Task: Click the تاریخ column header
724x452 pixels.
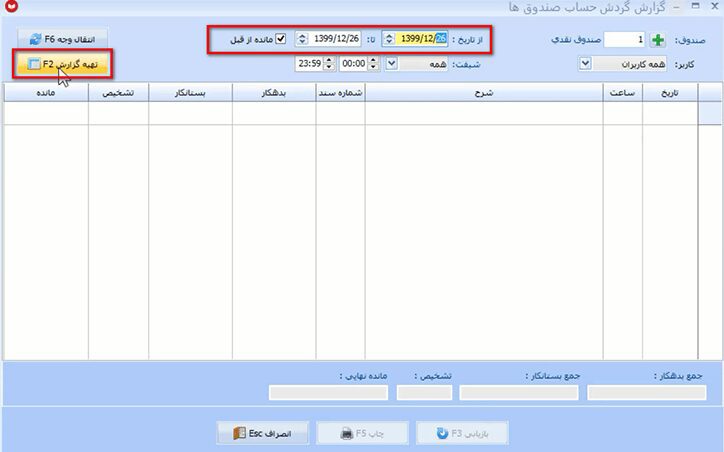Action: (670, 93)
